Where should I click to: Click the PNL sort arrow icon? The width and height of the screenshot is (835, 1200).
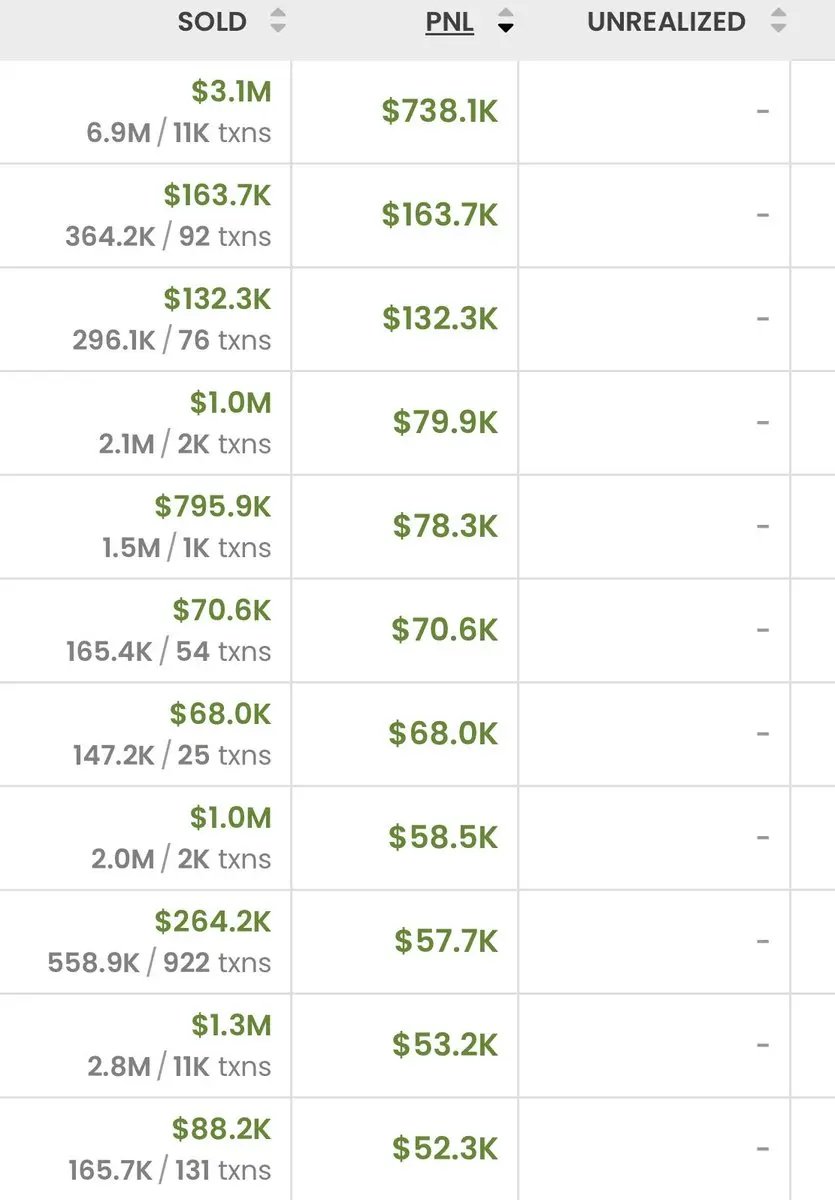(506, 21)
